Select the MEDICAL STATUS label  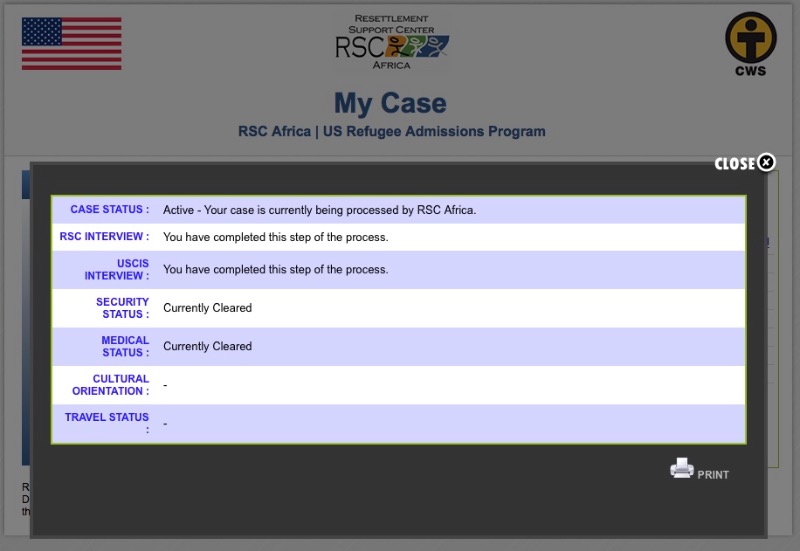(126, 346)
